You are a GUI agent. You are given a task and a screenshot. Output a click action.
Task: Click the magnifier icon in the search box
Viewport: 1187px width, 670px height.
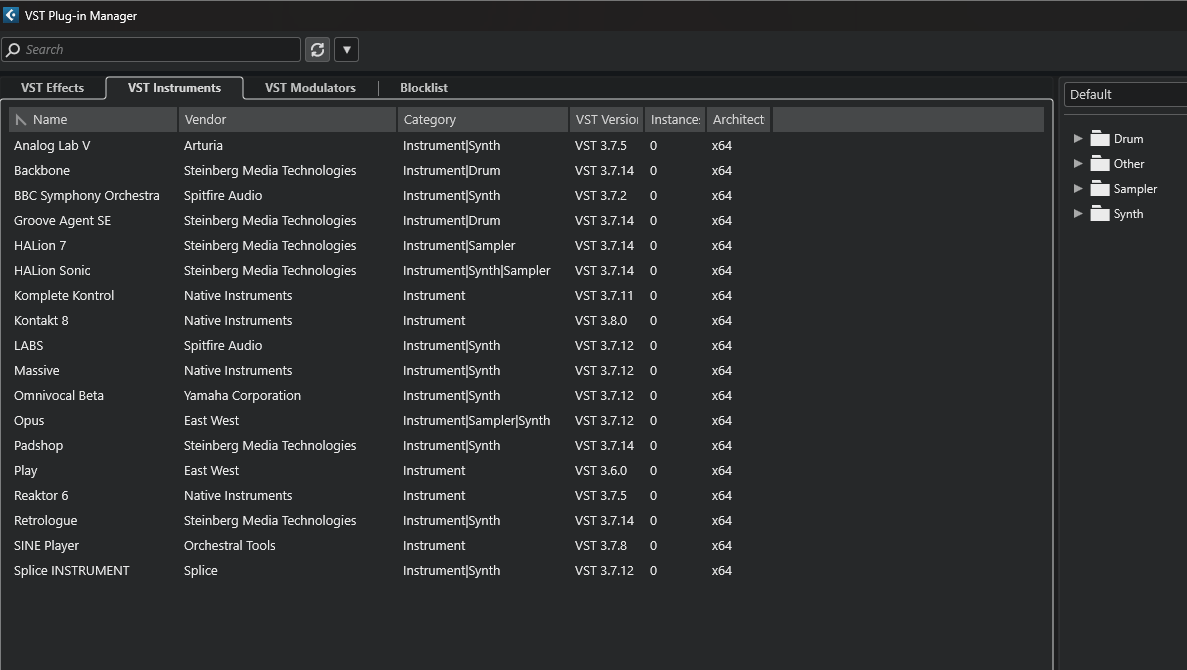point(13,50)
